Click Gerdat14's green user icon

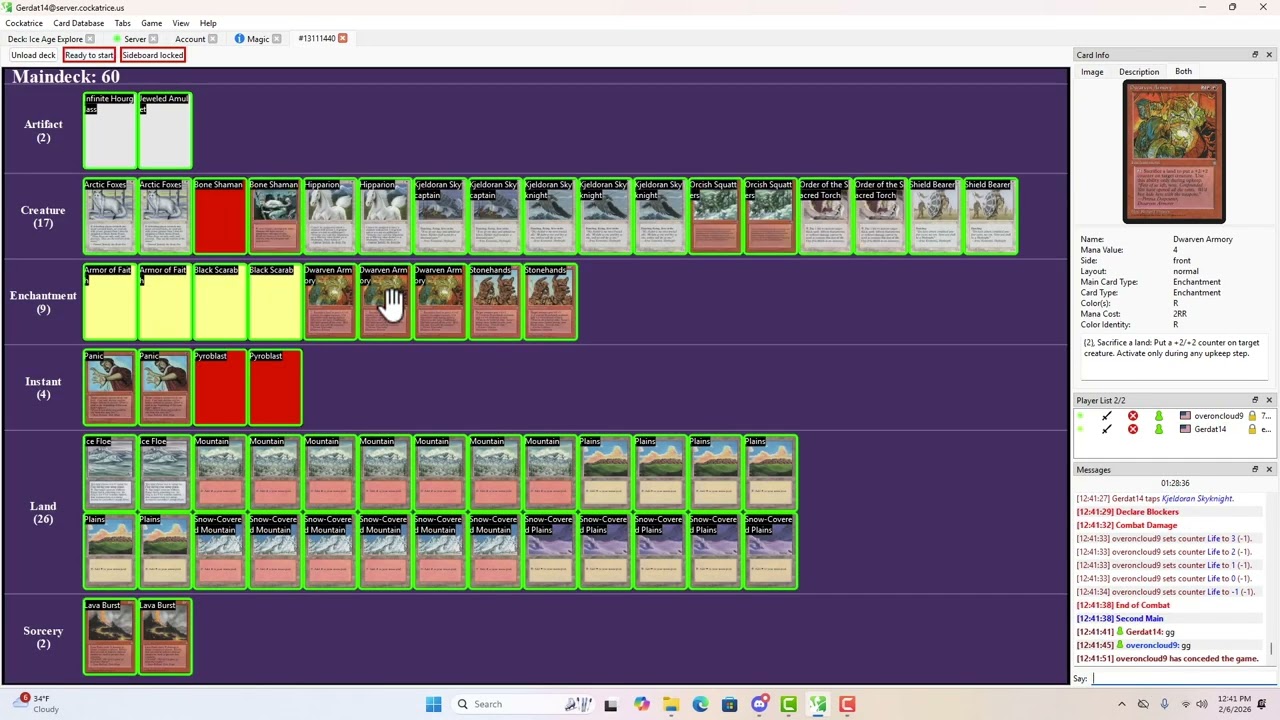pos(1158,429)
